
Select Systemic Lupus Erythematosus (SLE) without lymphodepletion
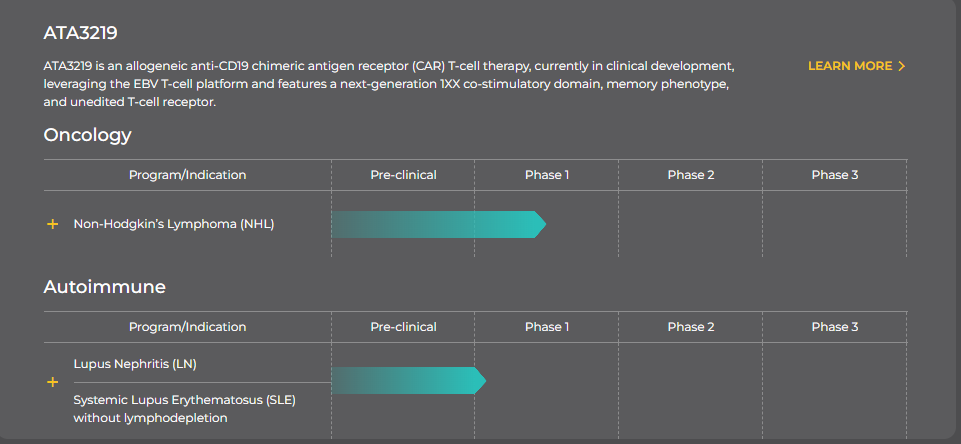[184, 409]
